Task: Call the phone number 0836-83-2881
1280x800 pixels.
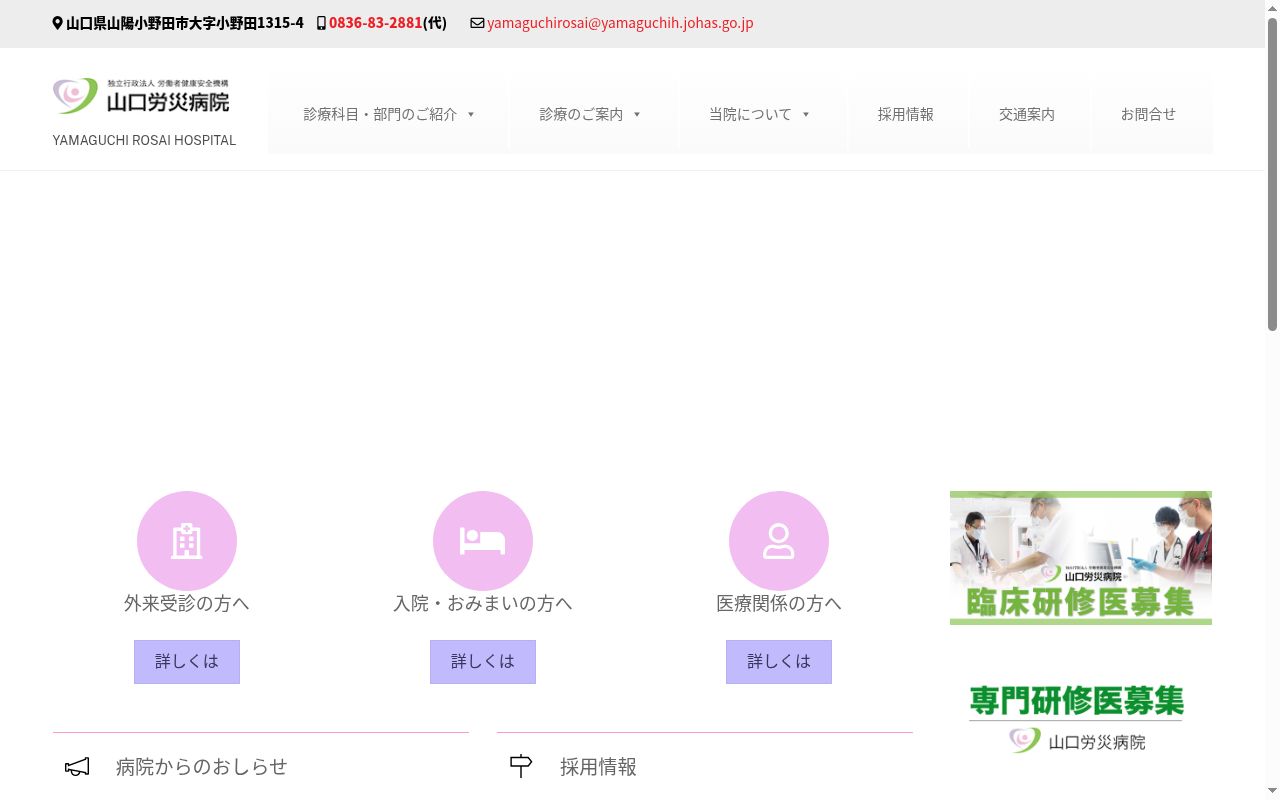Action: coord(376,23)
